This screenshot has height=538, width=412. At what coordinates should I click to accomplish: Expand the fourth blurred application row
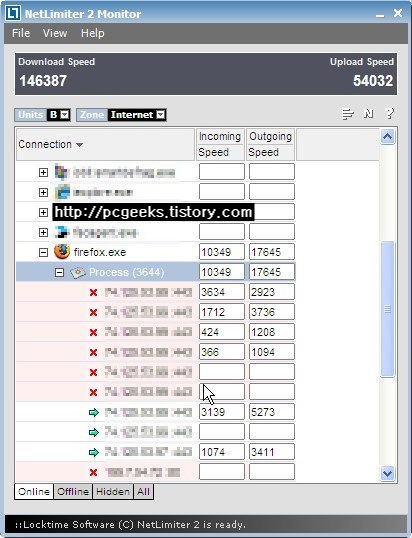tap(43, 232)
